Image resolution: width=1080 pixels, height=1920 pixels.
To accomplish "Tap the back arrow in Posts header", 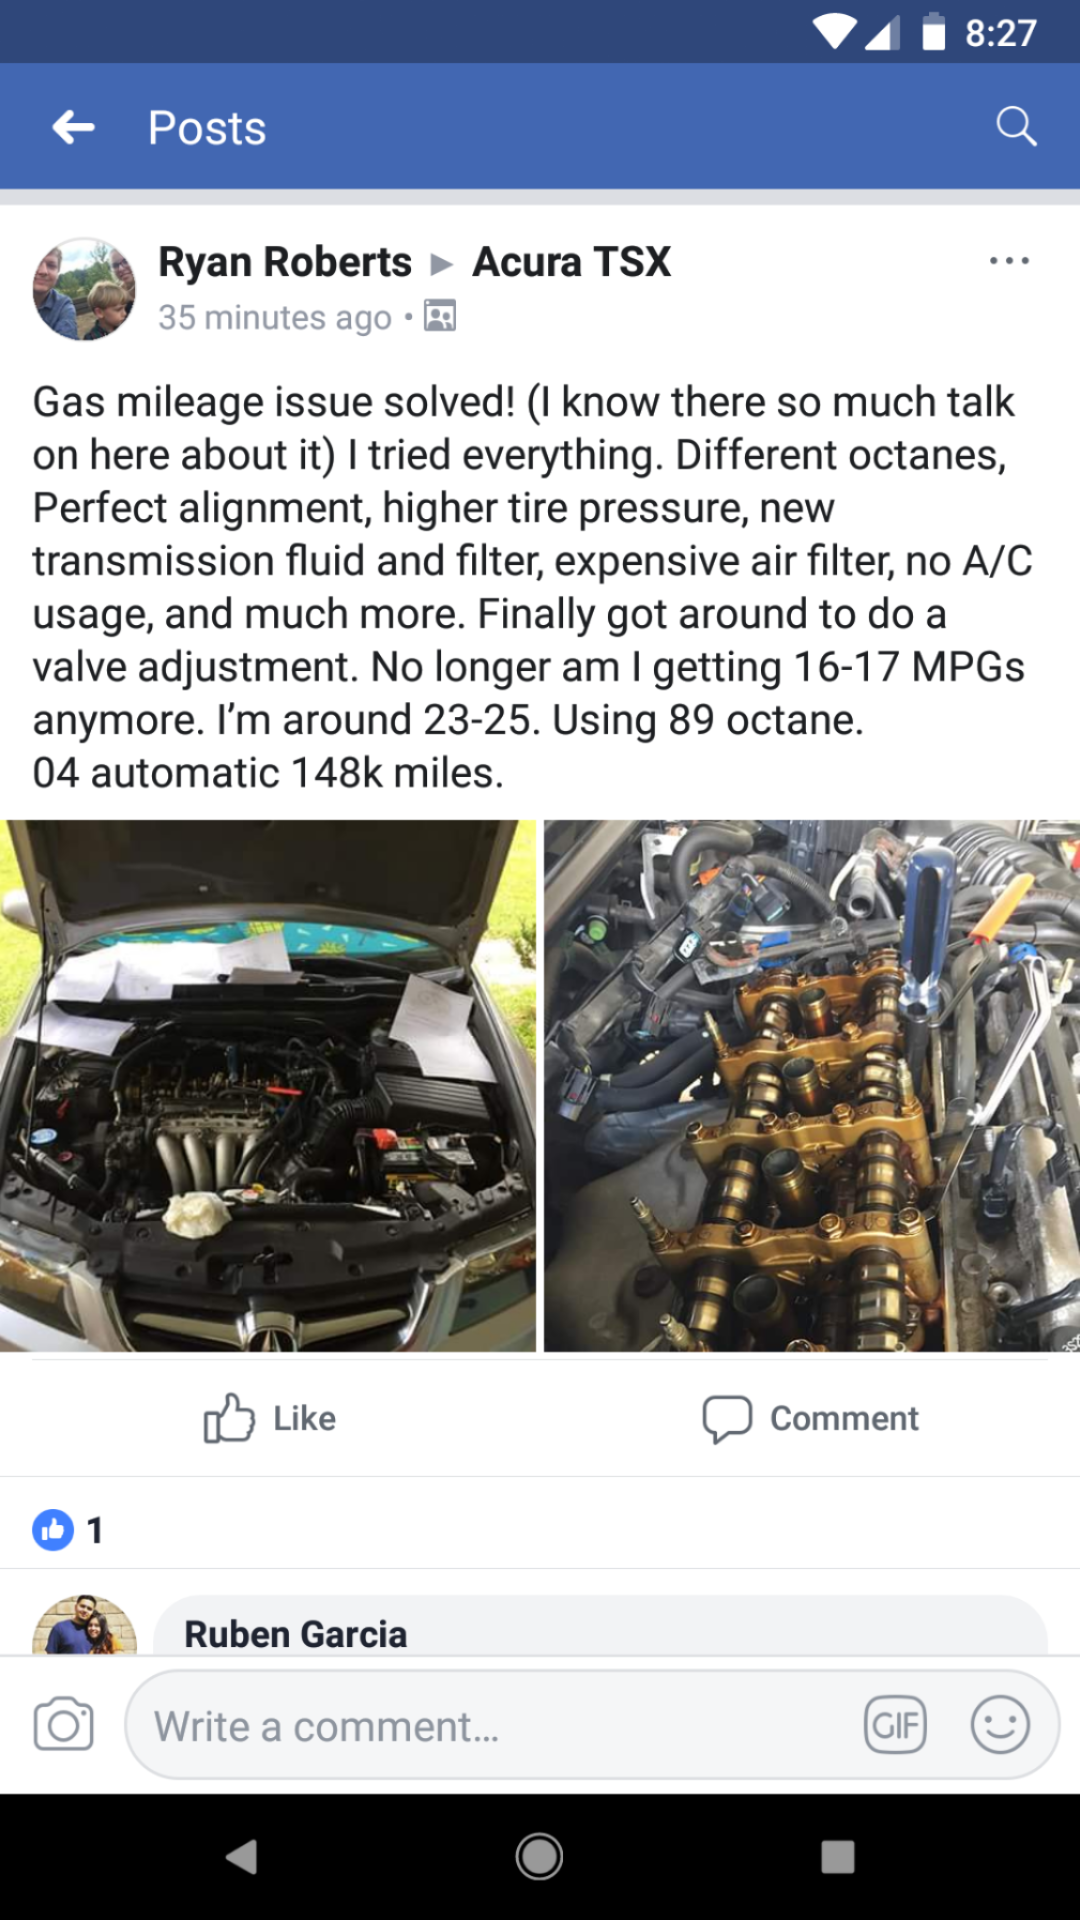I will pos(74,127).
